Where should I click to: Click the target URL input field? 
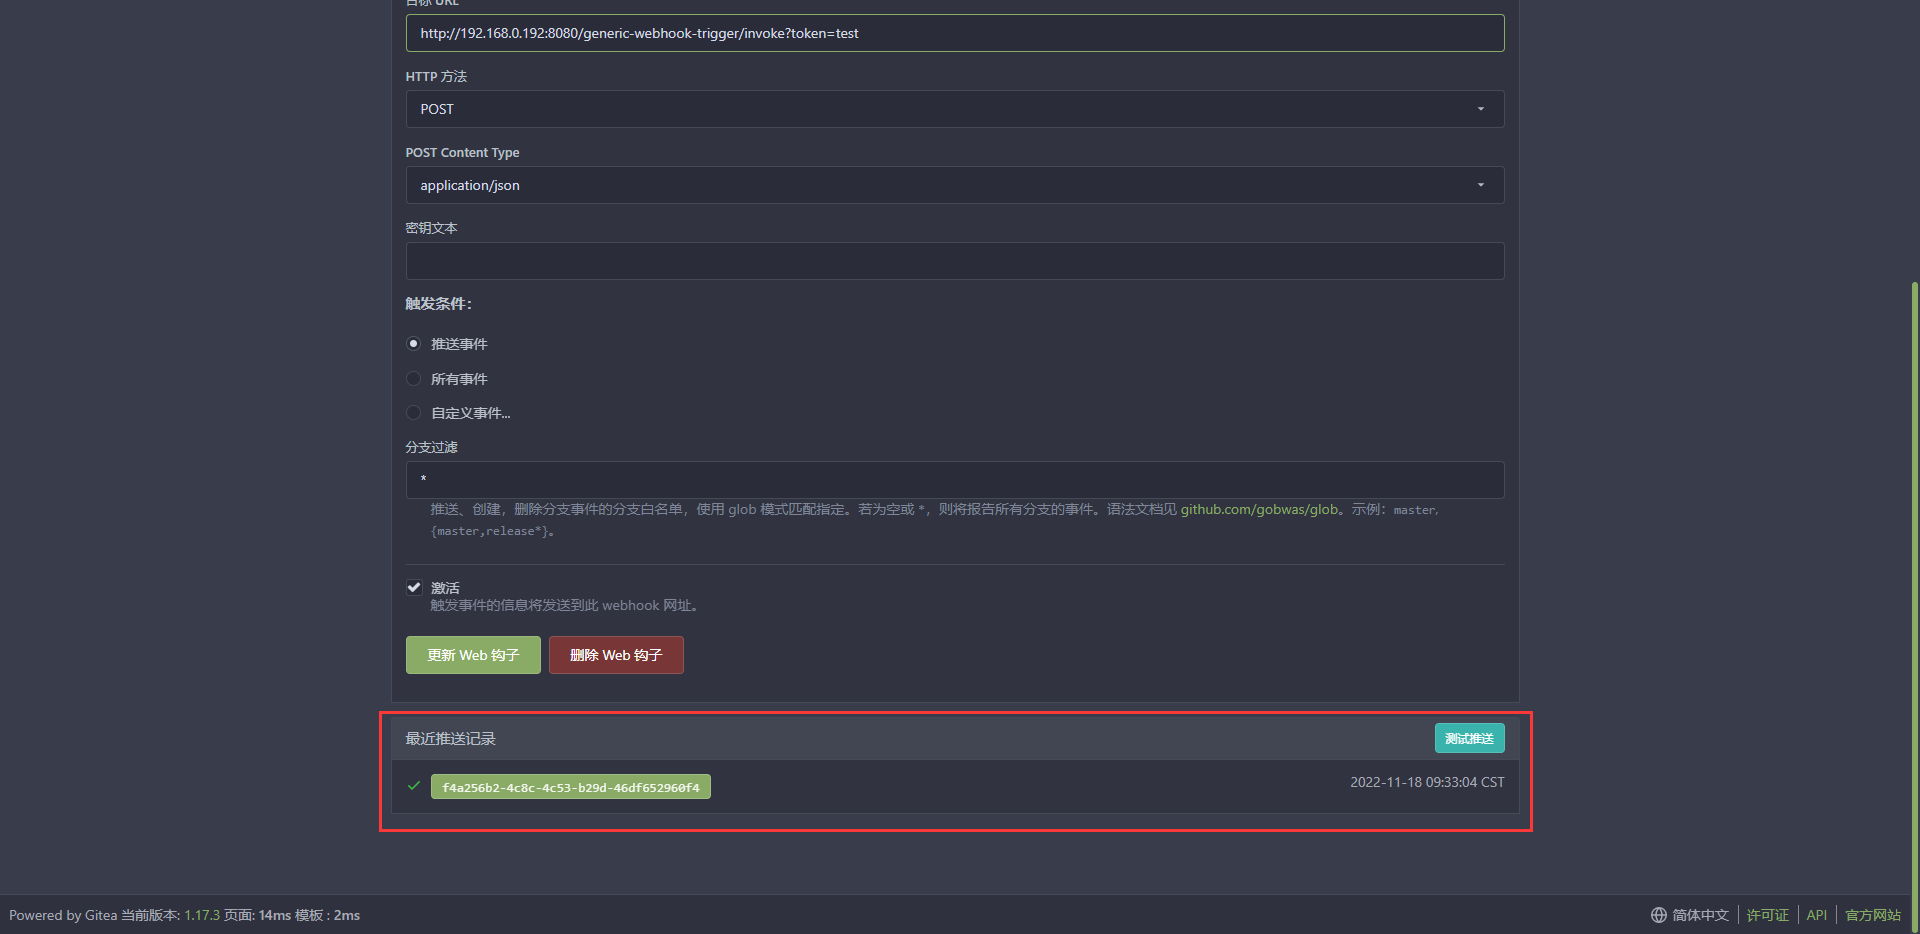click(954, 33)
